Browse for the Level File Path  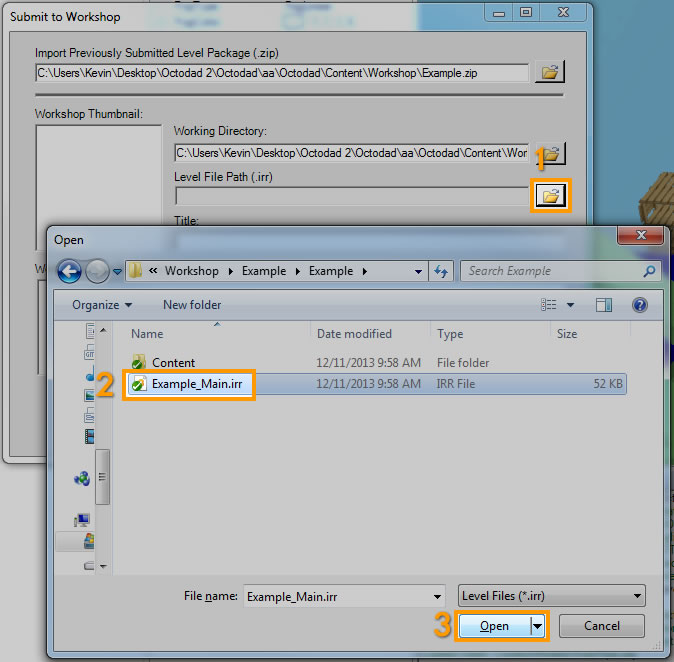point(551,196)
